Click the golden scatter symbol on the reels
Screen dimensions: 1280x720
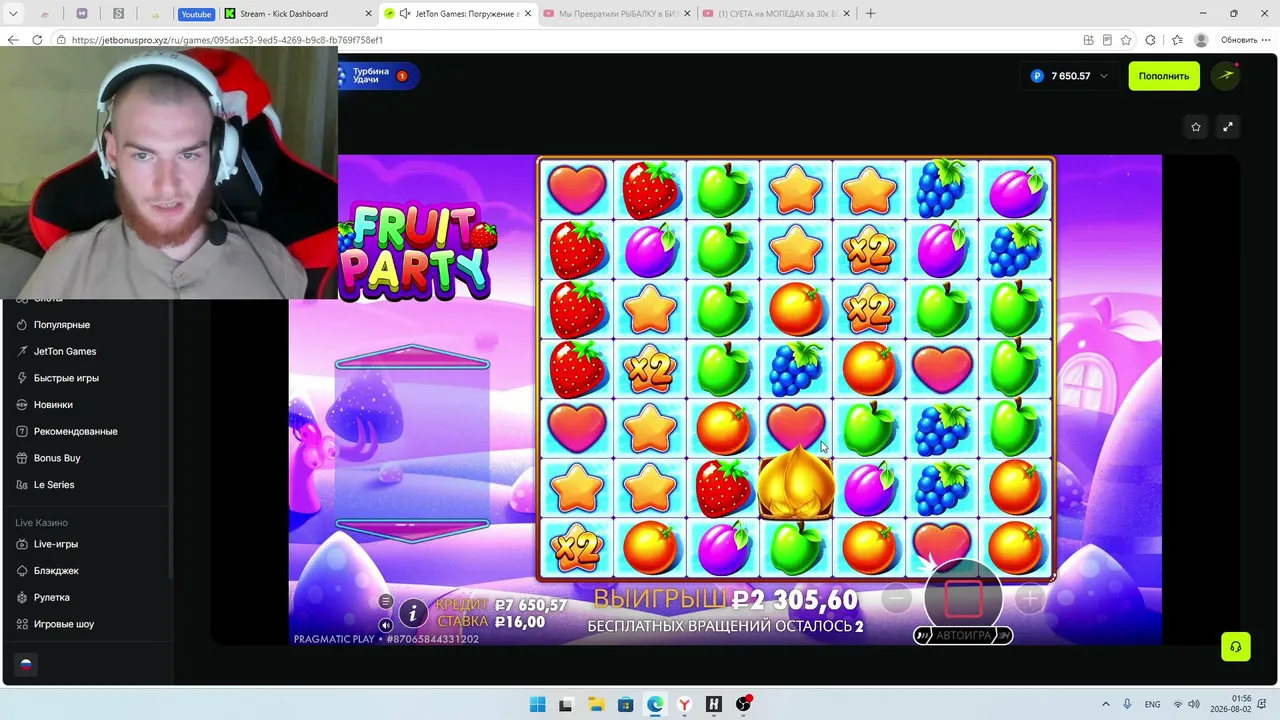coord(796,484)
